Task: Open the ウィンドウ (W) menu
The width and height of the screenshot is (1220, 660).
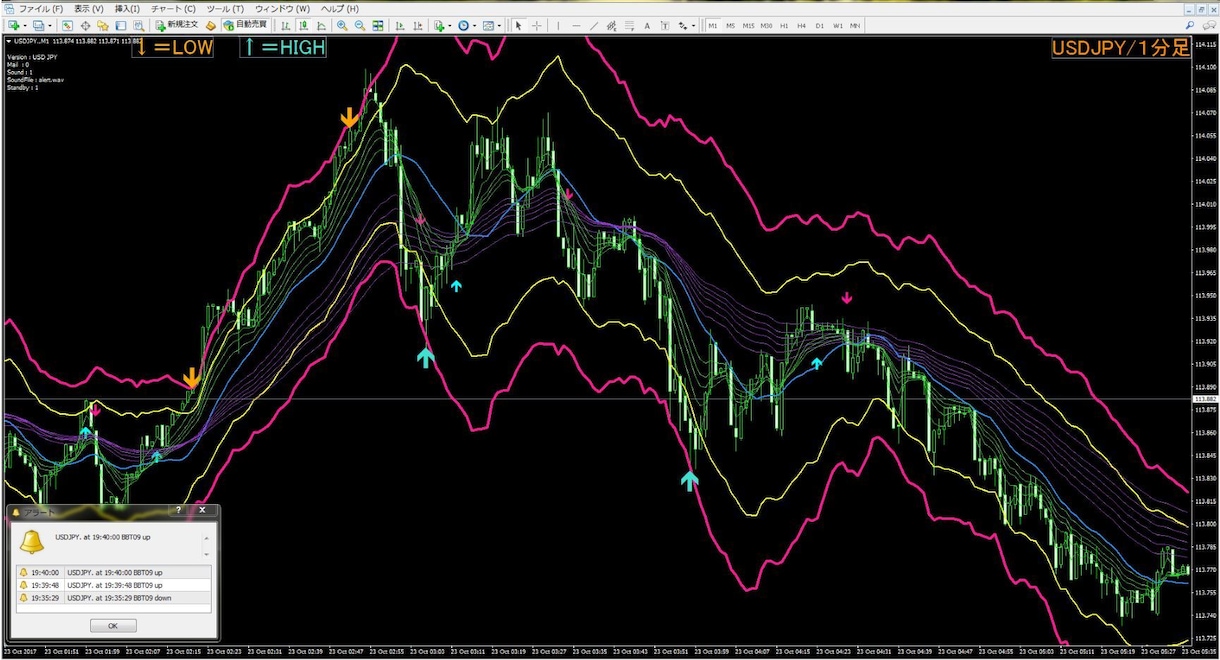Action: (x=283, y=8)
